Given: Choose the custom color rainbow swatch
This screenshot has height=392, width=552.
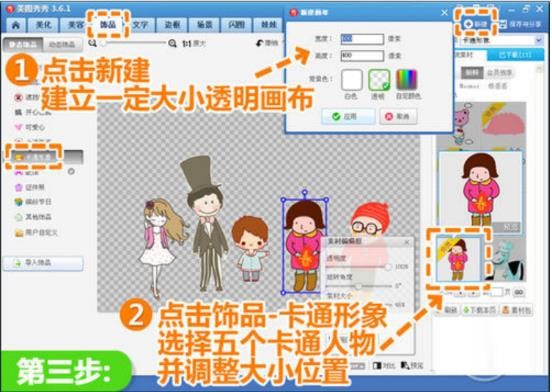Looking at the screenshot, I should coord(407,80).
